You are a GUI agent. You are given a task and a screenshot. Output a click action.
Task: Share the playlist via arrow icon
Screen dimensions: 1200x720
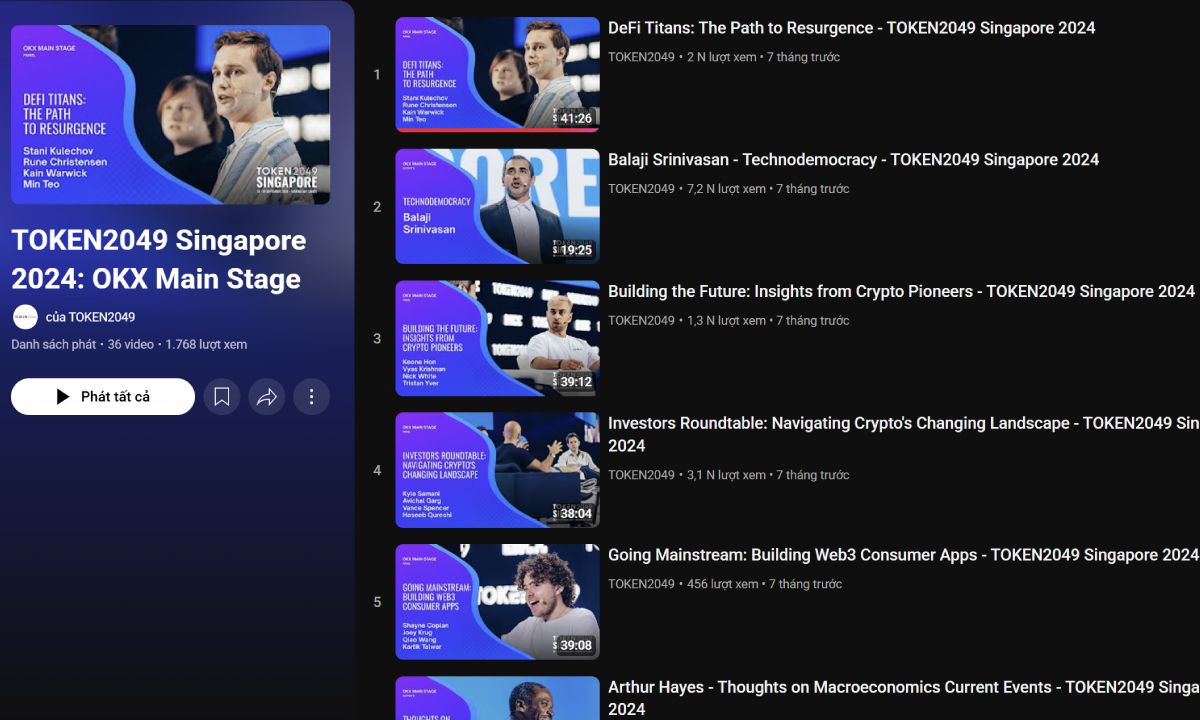coord(267,397)
